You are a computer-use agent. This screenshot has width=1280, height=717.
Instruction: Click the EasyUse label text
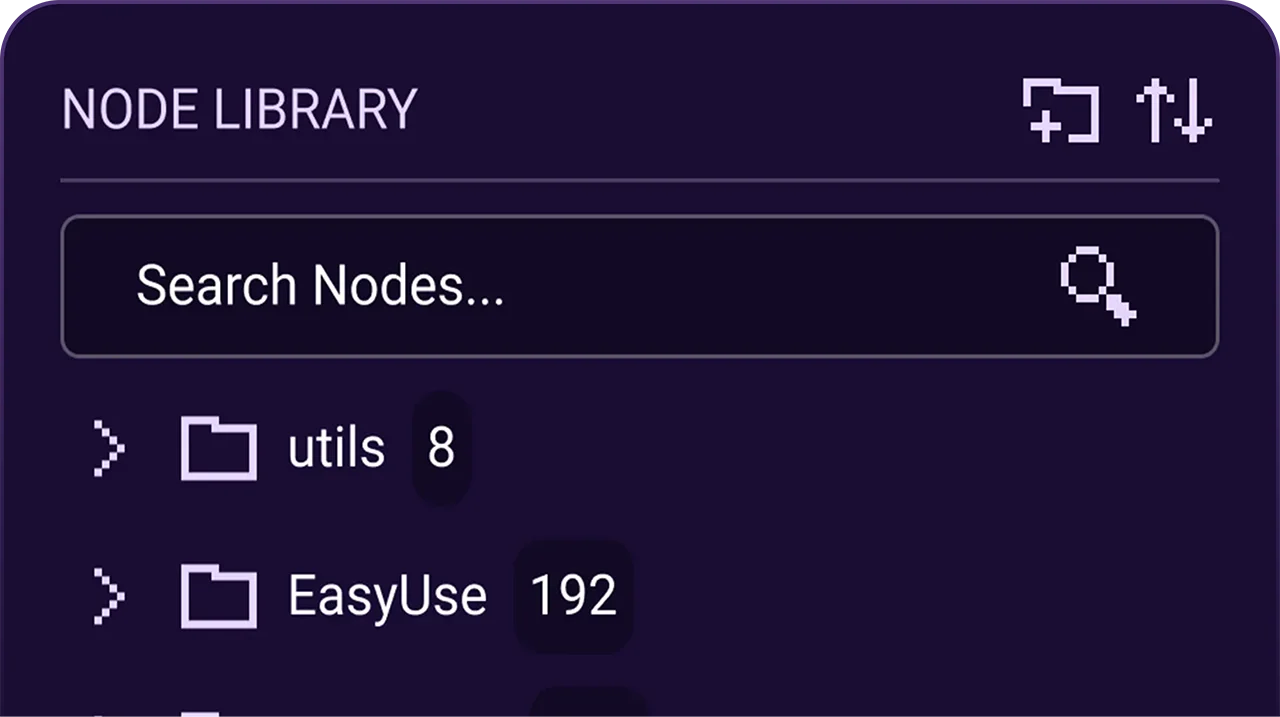click(387, 595)
